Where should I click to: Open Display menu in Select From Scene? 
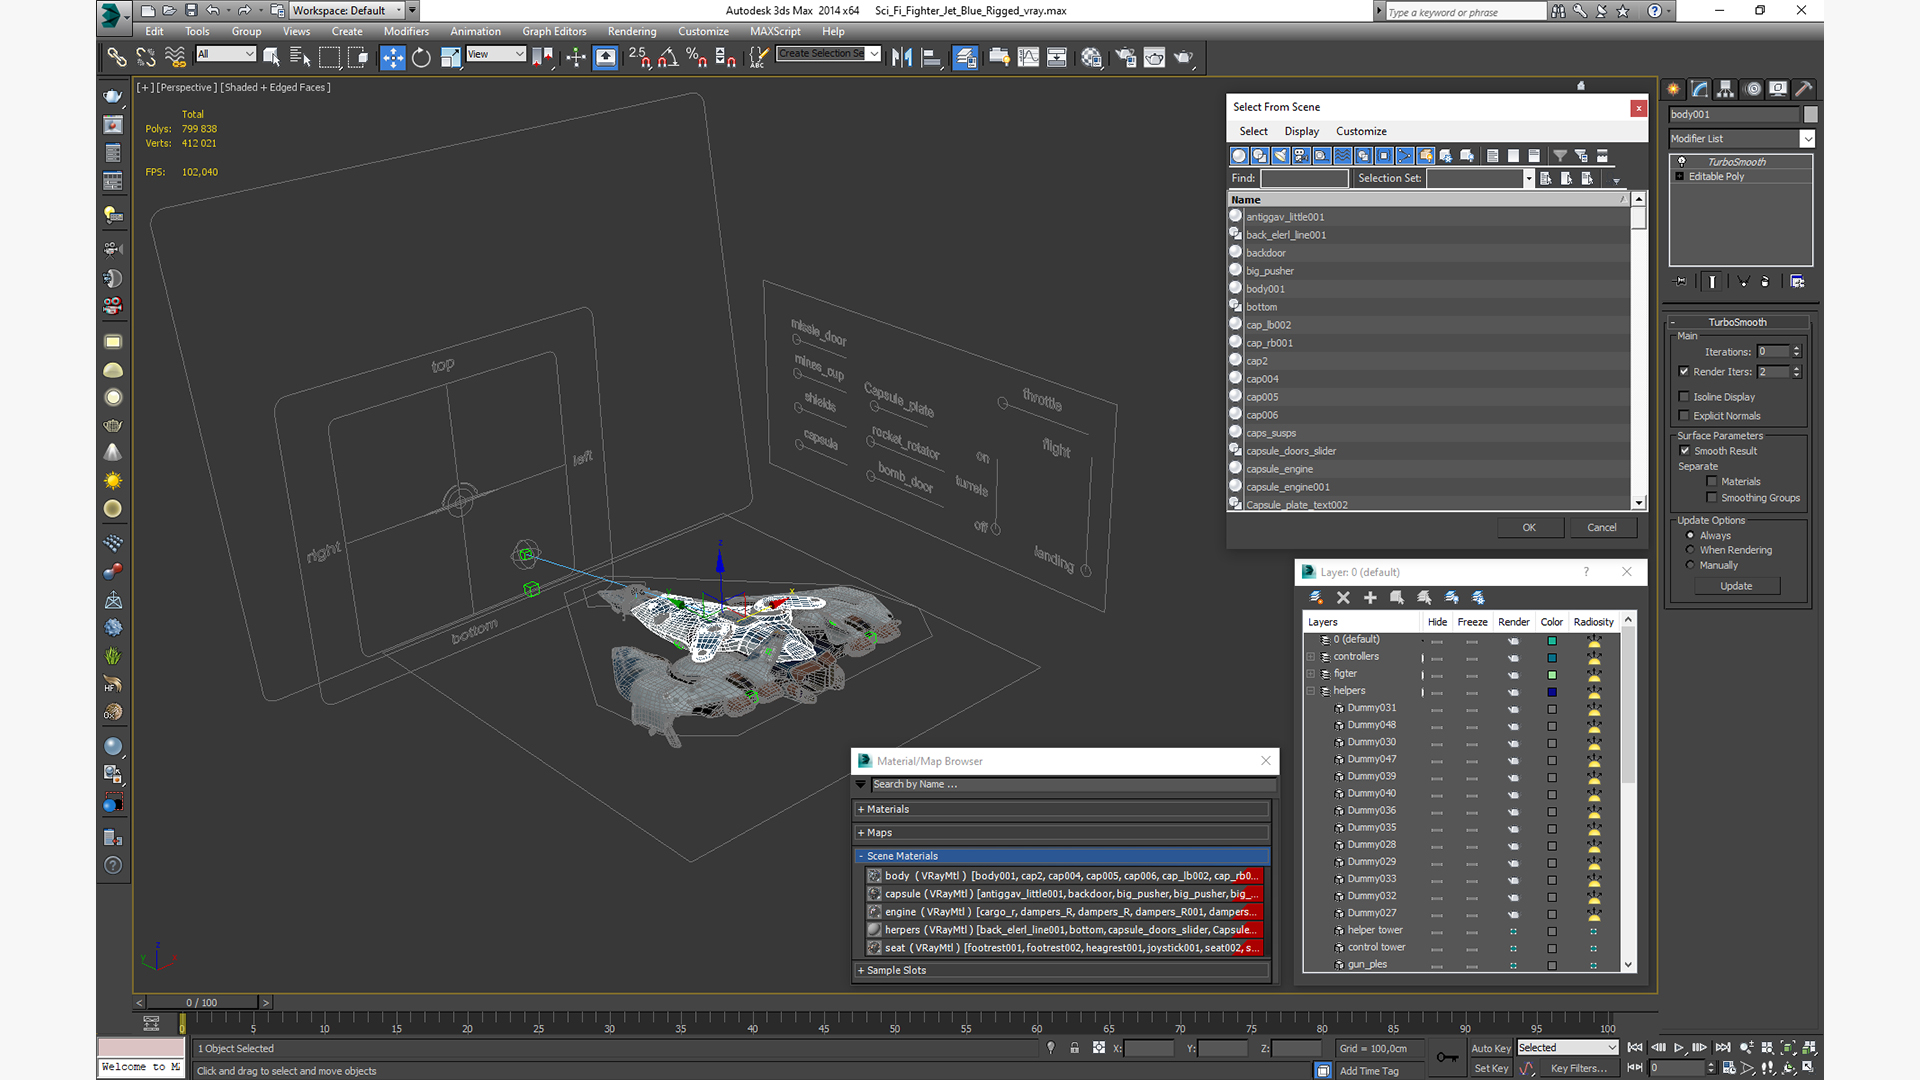click(x=1301, y=131)
